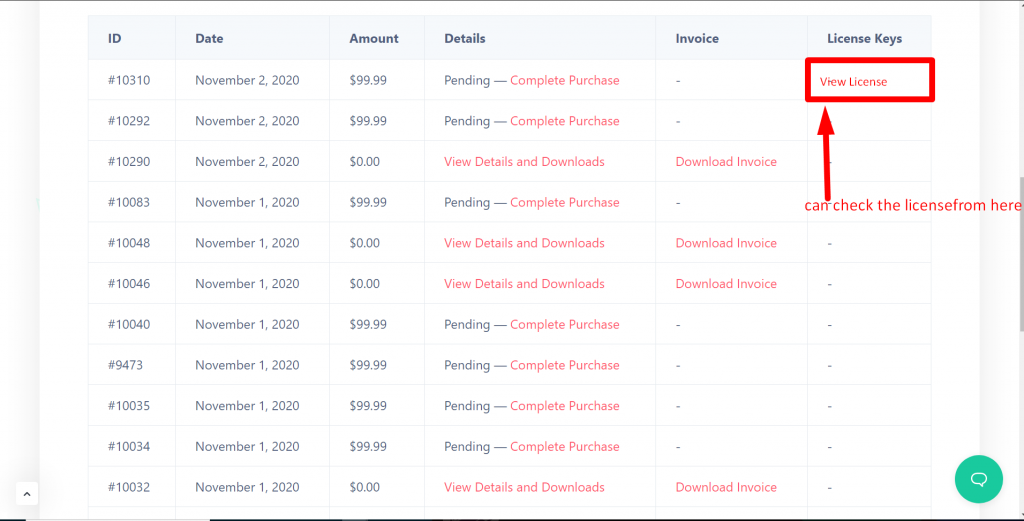Download Invoice for order #10290

pyautogui.click(x=726, y=162)
